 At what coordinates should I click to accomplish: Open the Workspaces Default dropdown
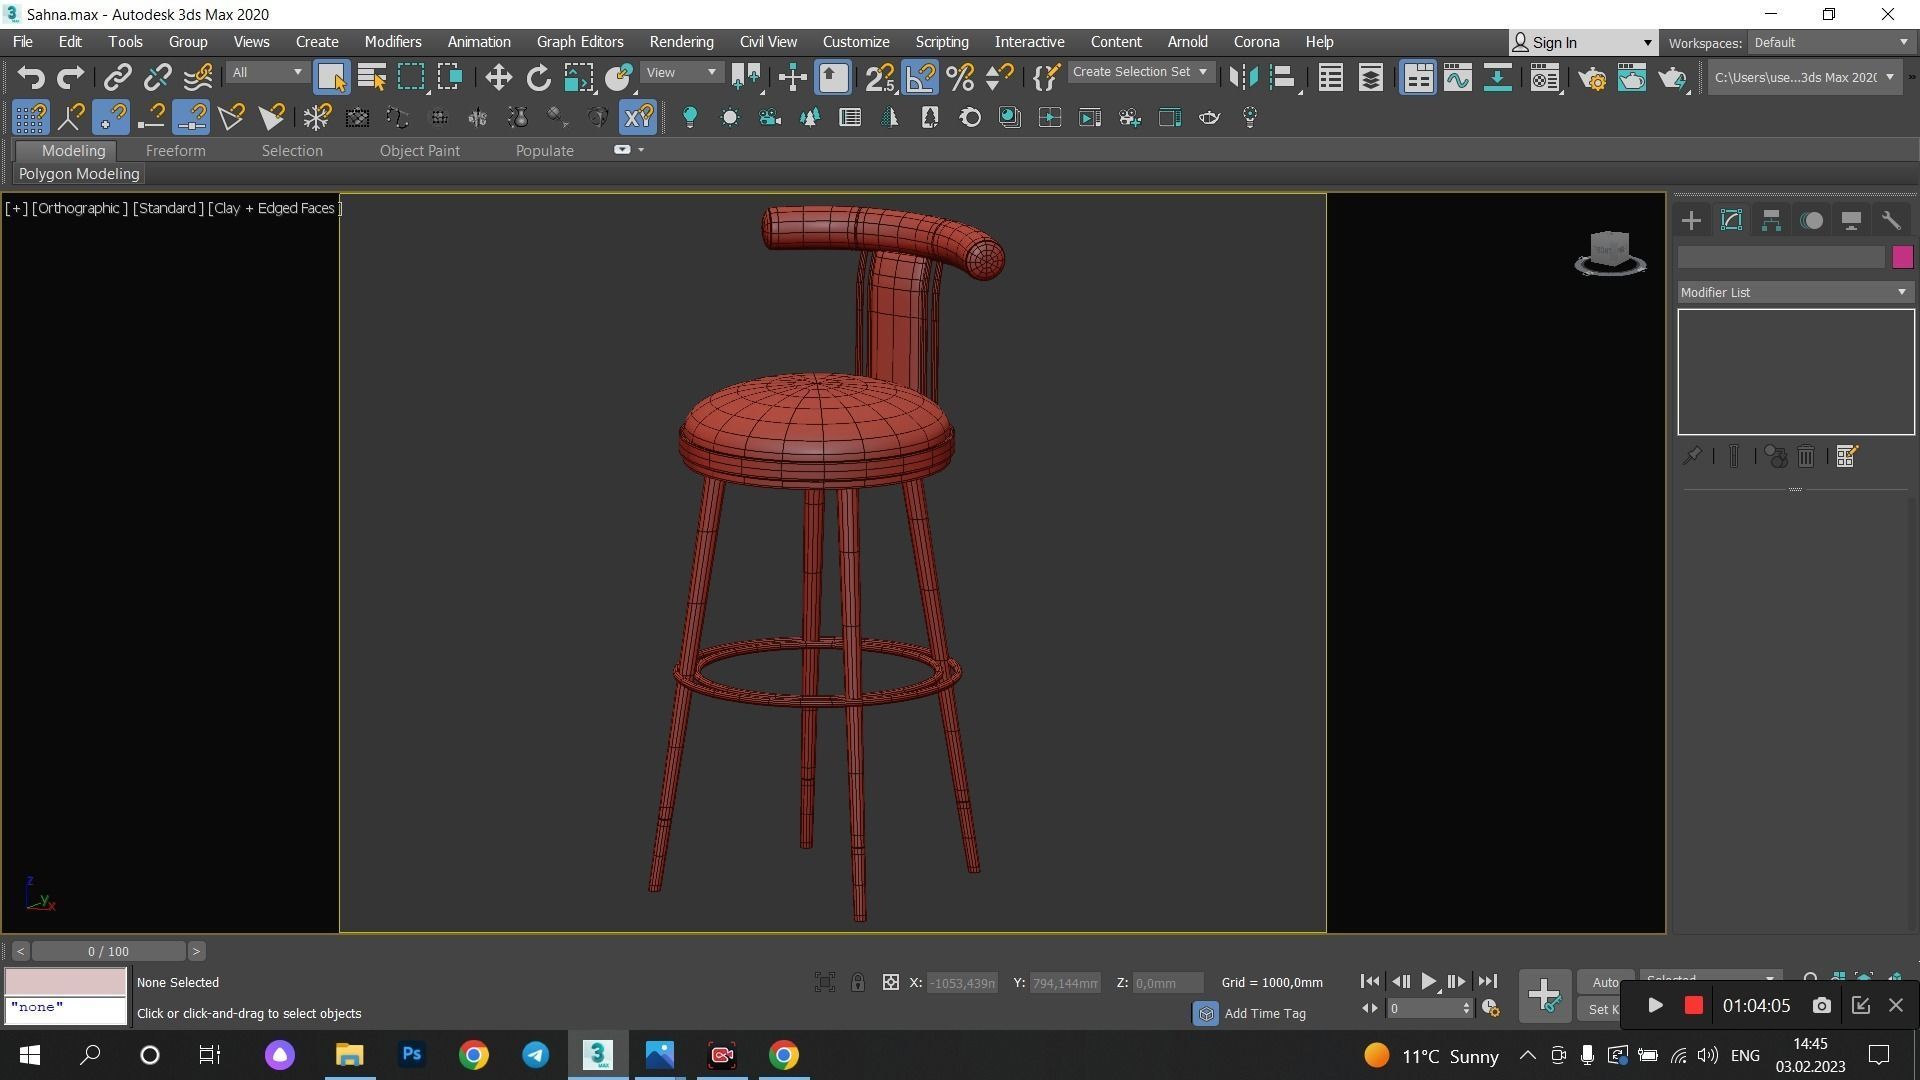click(1830, 42)
